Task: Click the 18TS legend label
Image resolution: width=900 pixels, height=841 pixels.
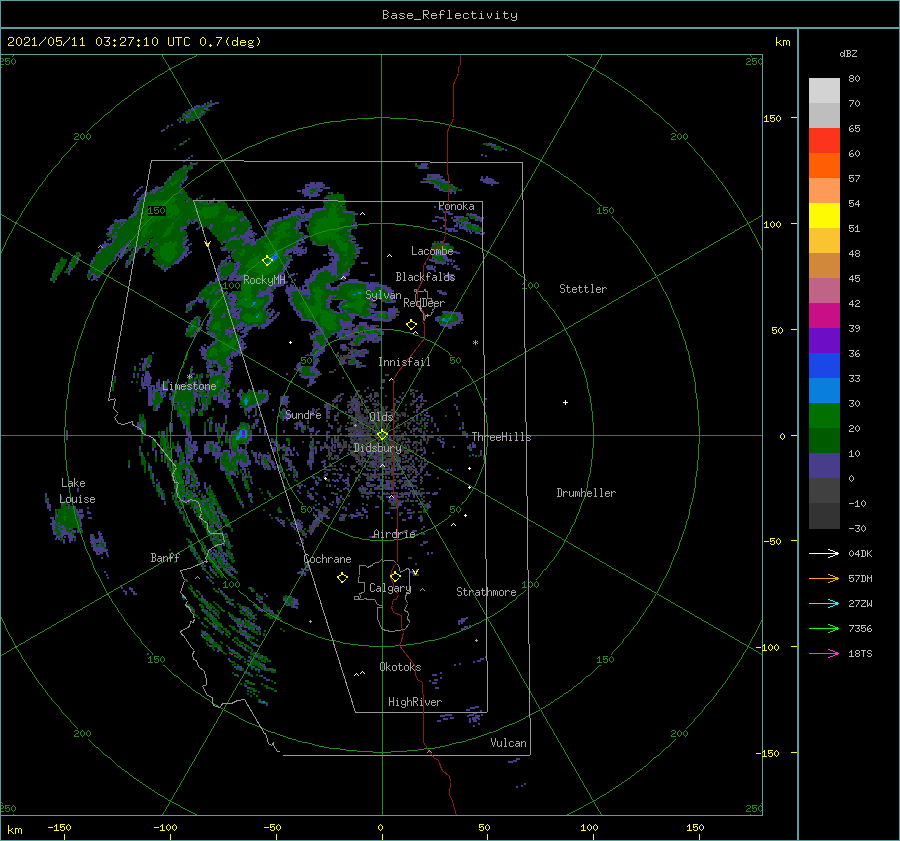Action: coord(860,654)
